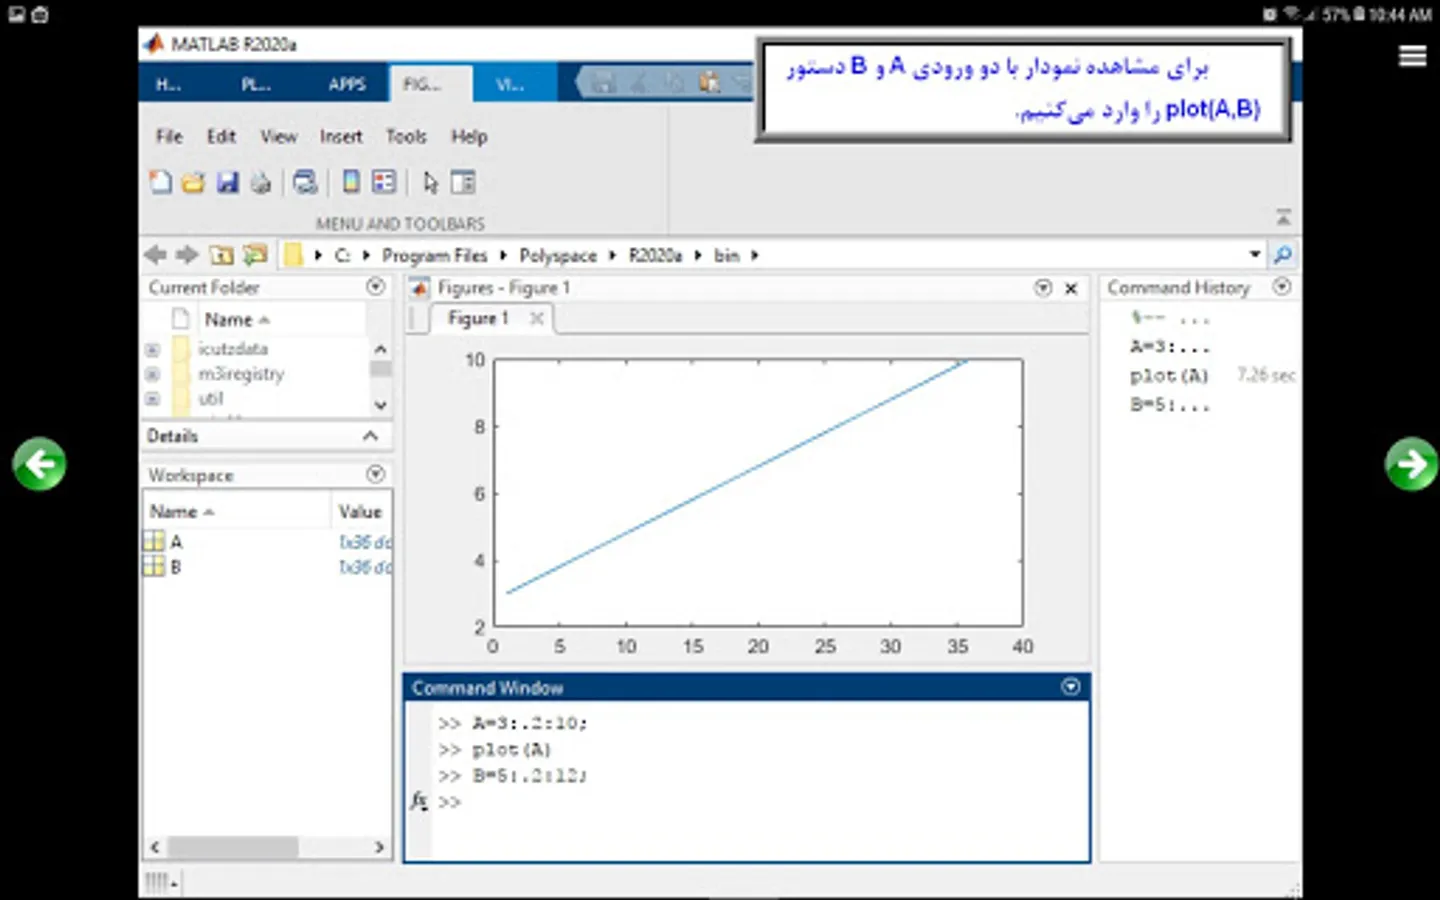Click the command prompt input line
Screen dimensions: 1440x900
click(x=760, y=802)
